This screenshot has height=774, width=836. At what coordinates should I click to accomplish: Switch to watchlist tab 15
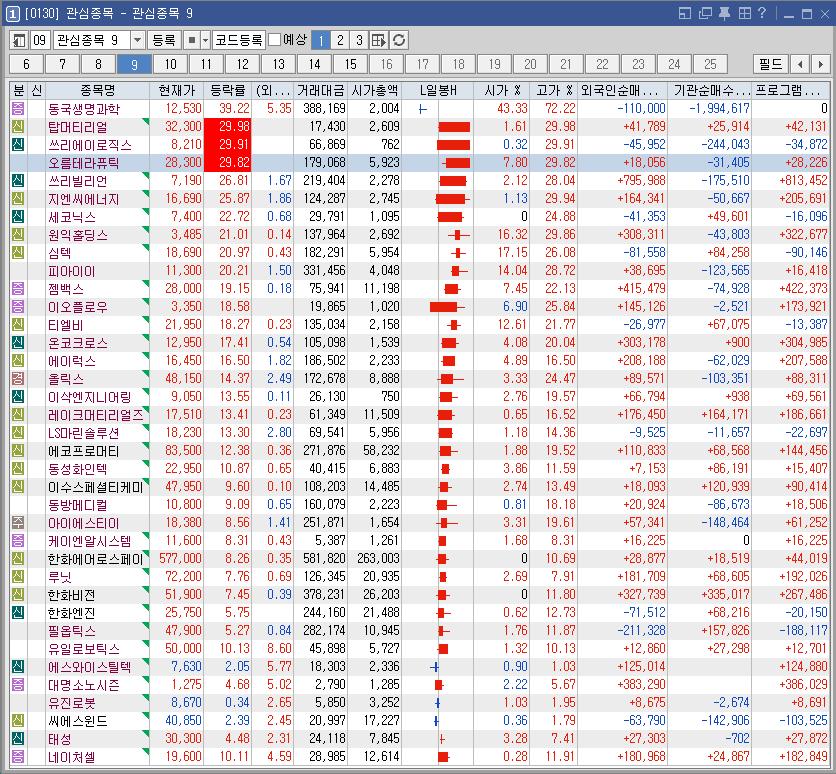(350, 64)
